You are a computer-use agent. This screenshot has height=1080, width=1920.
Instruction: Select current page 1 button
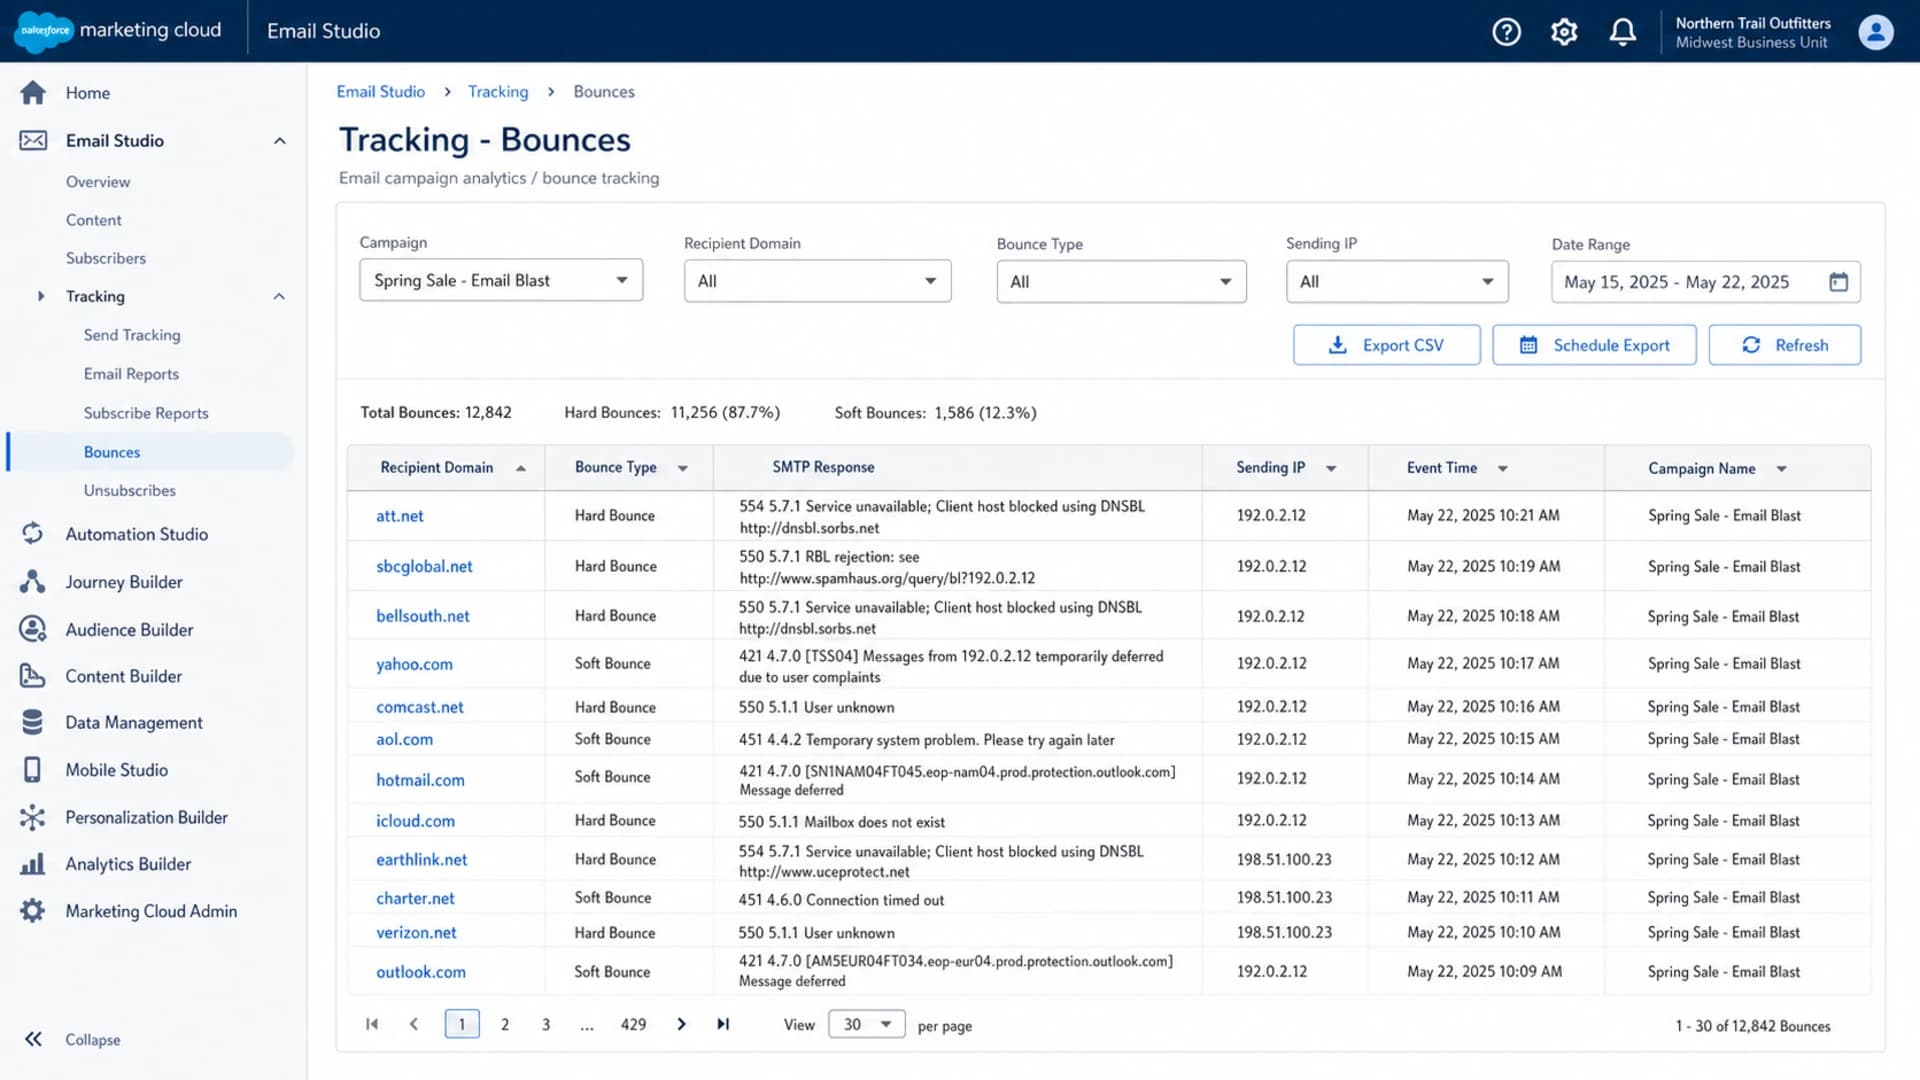tap(462, 1024)
